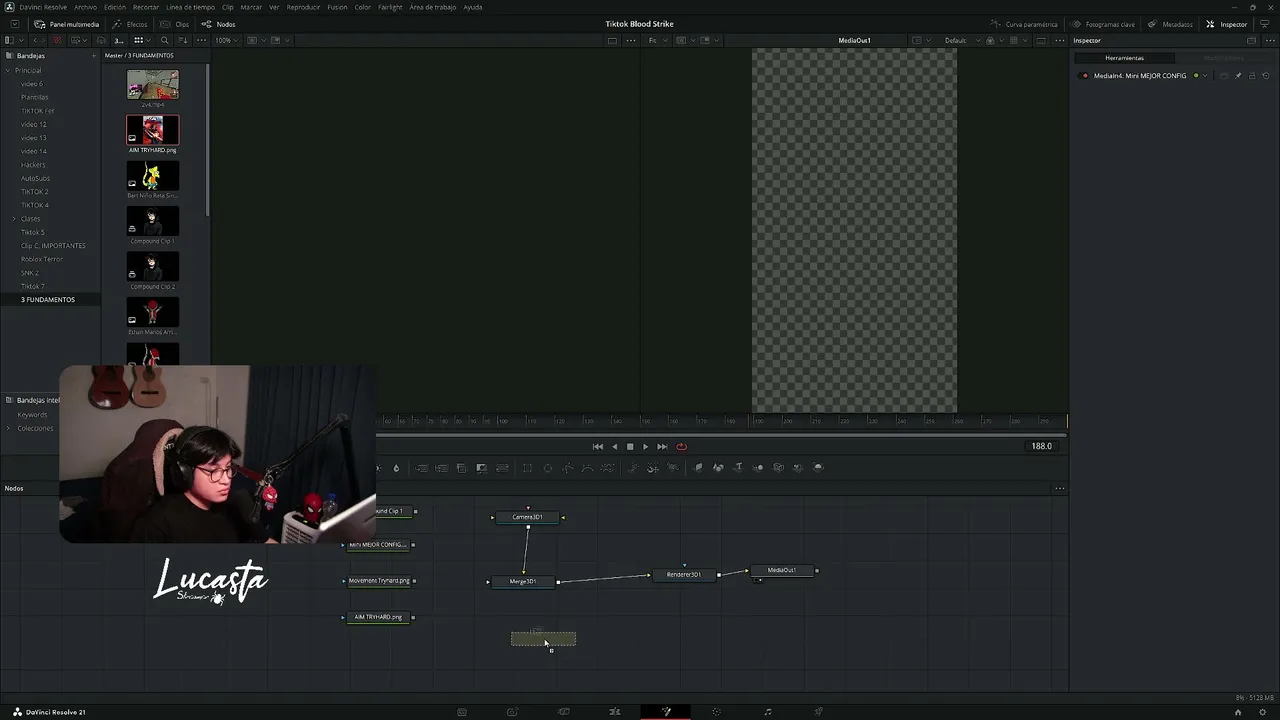Toggle the Nodos panel

219,24
